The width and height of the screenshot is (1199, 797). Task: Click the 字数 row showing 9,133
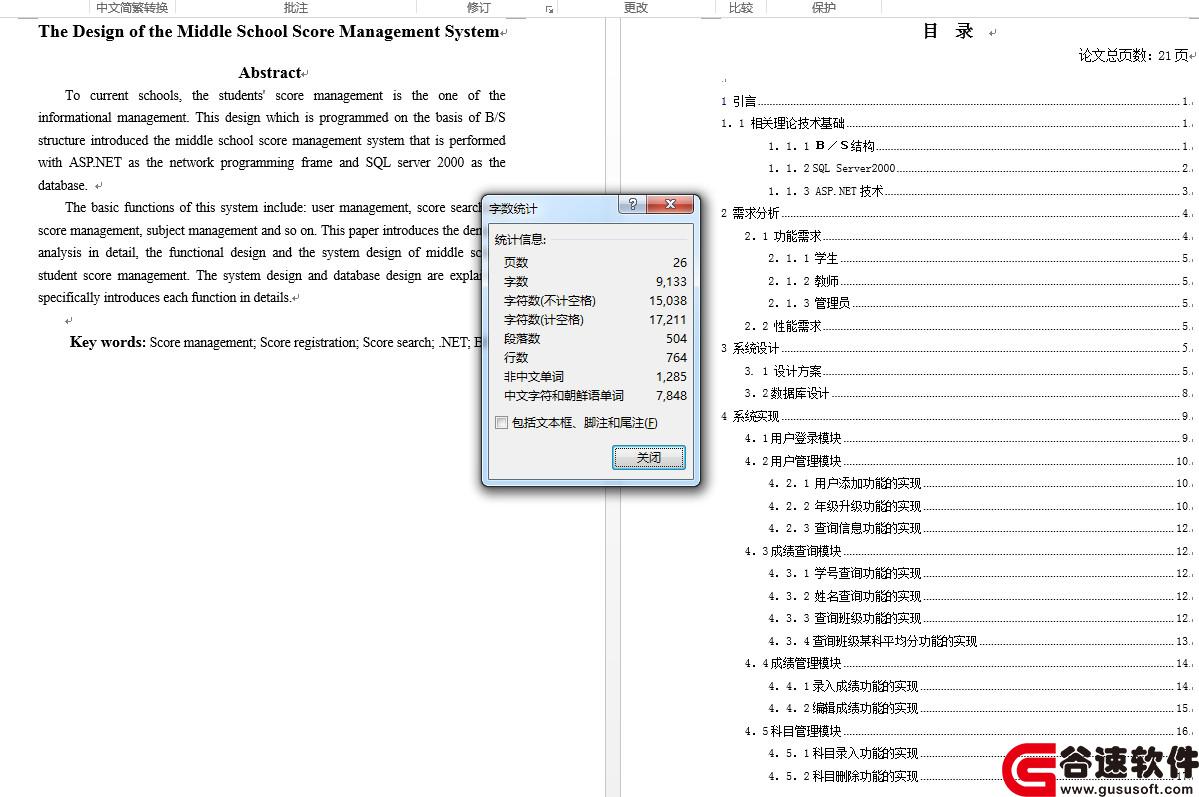click(595, 281)
